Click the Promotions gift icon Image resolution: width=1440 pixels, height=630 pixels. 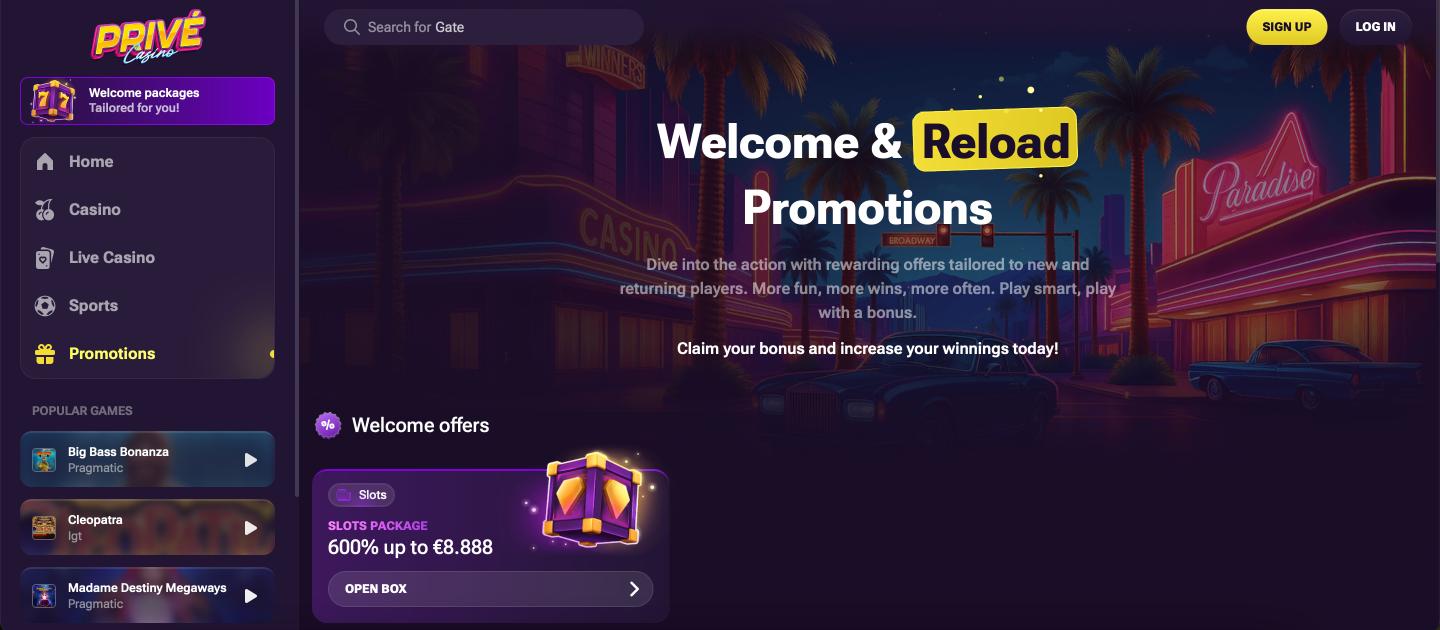pyautogui.click(x=45, y=354)
